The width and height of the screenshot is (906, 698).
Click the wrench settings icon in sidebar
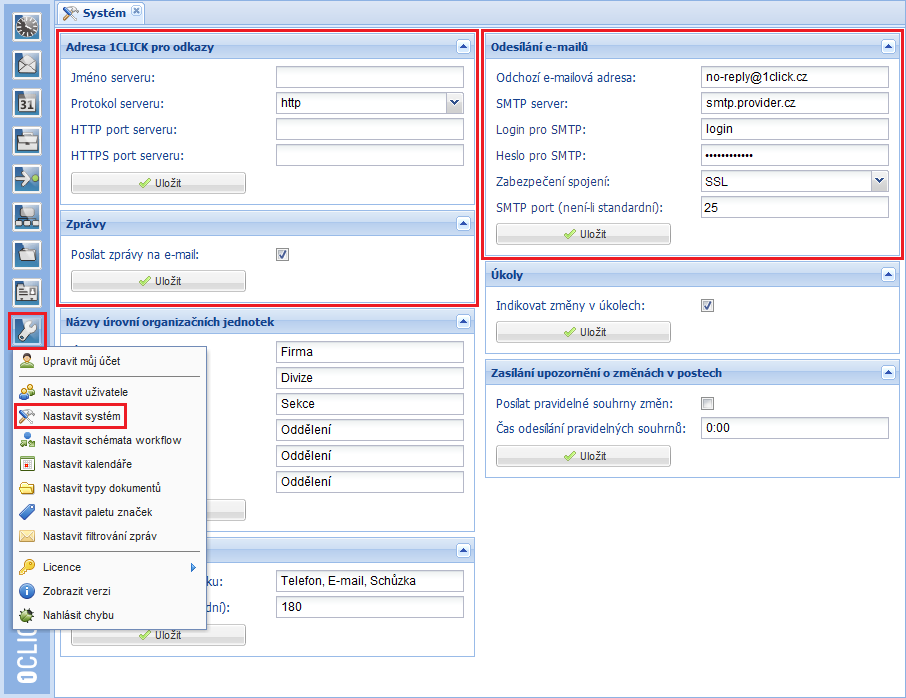pos(26,331)
